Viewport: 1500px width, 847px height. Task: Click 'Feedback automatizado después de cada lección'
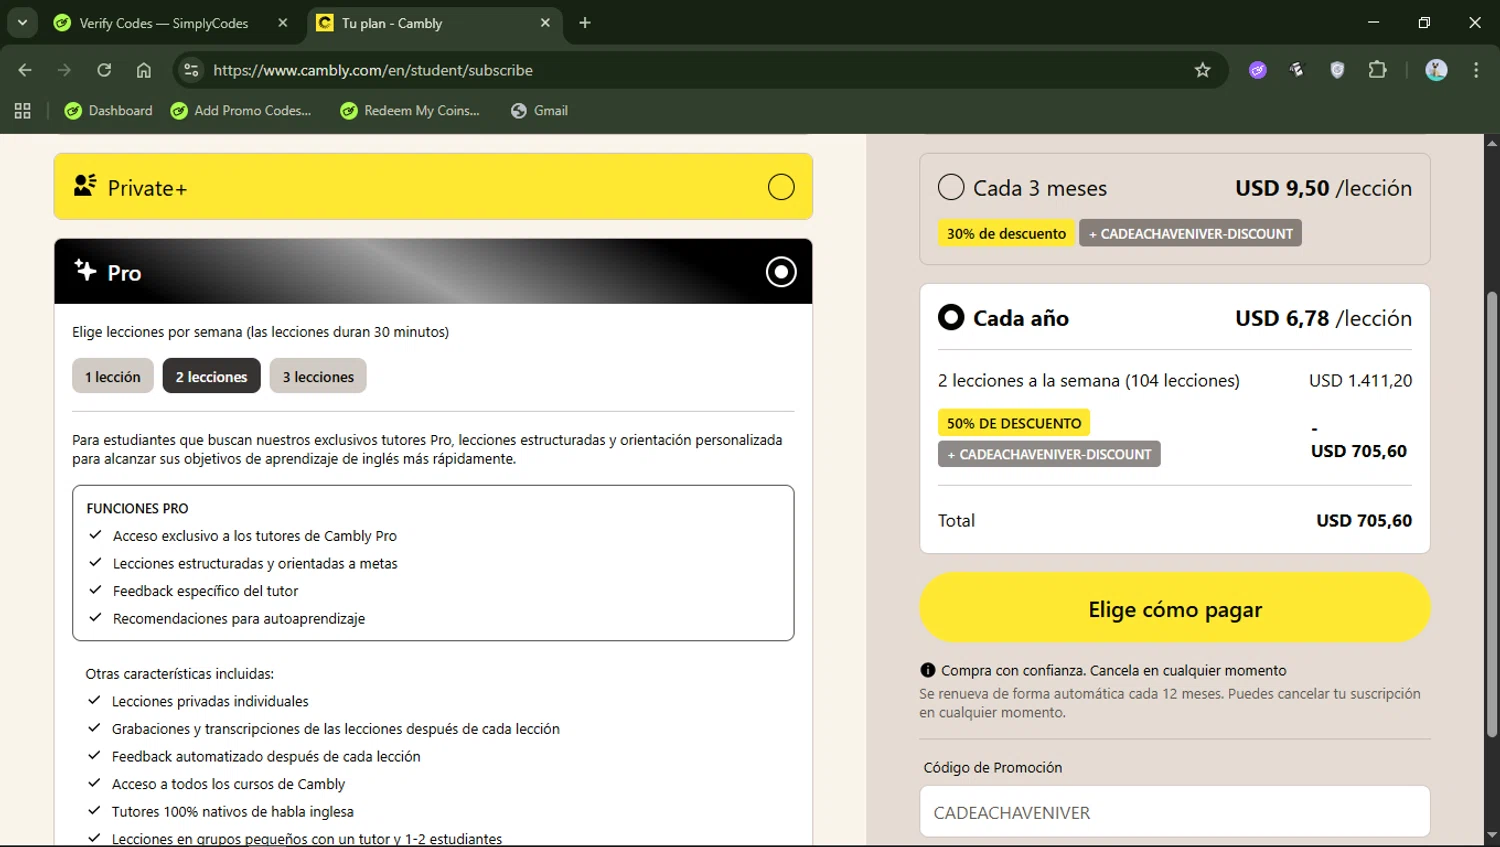[266, 756]
